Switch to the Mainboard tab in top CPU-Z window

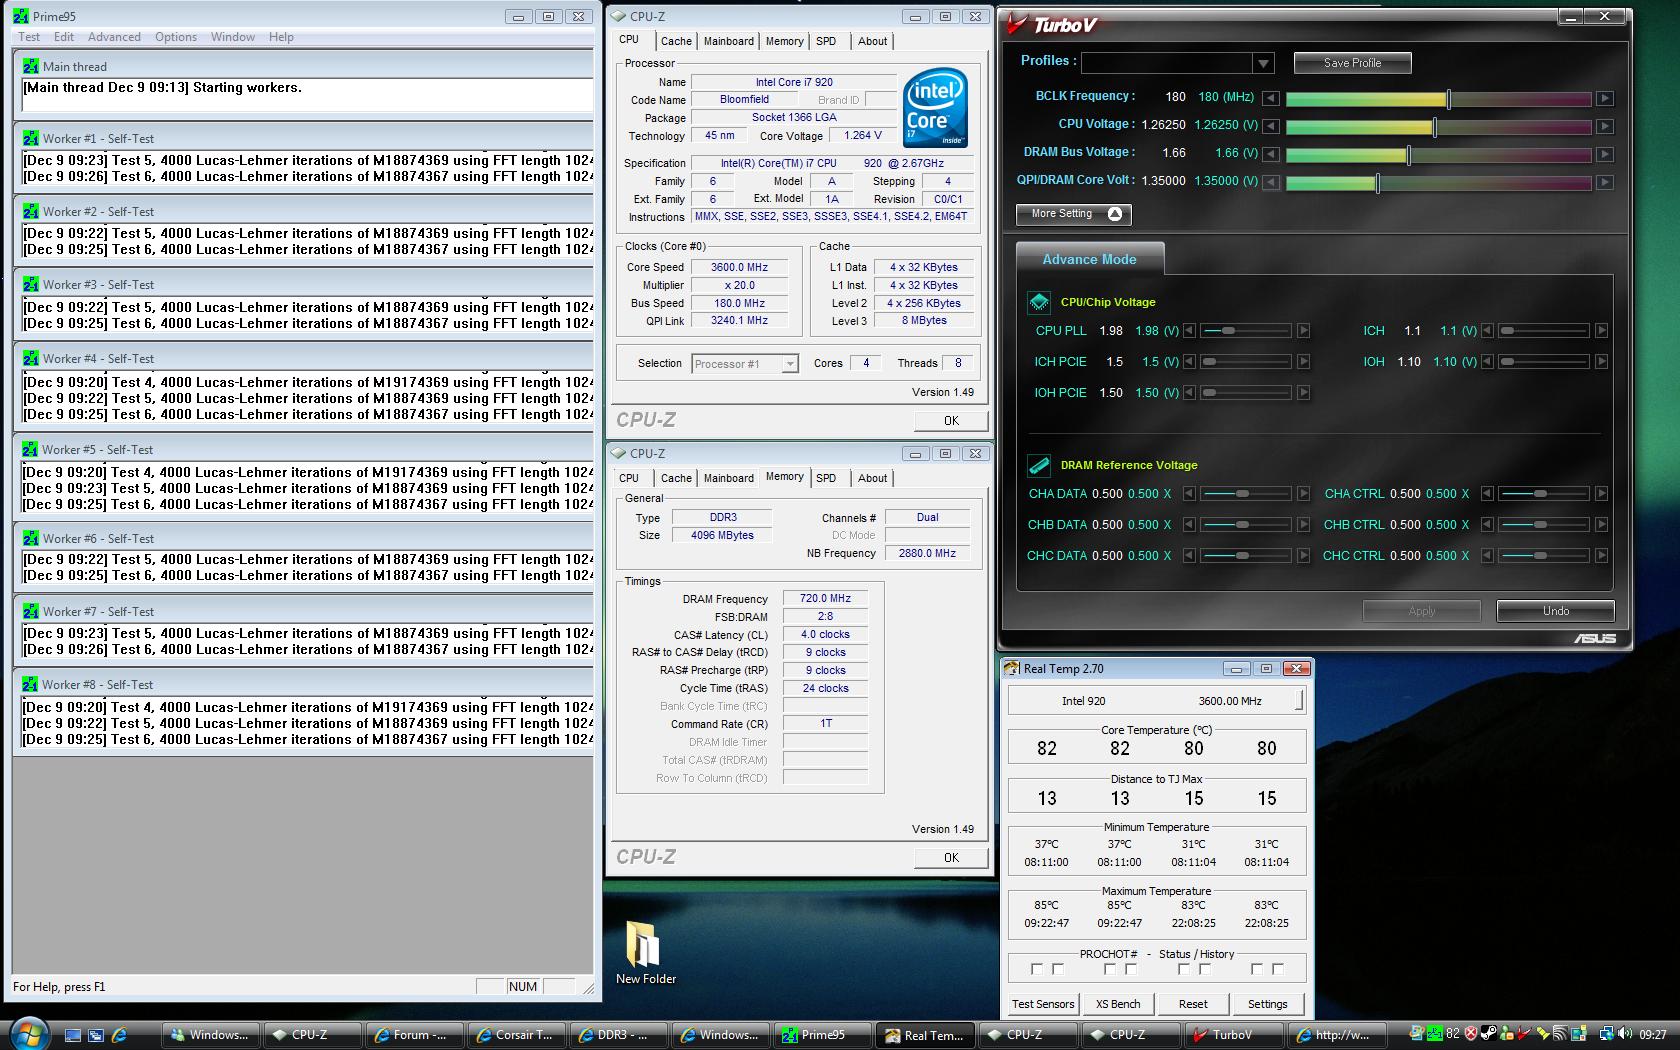728,41
